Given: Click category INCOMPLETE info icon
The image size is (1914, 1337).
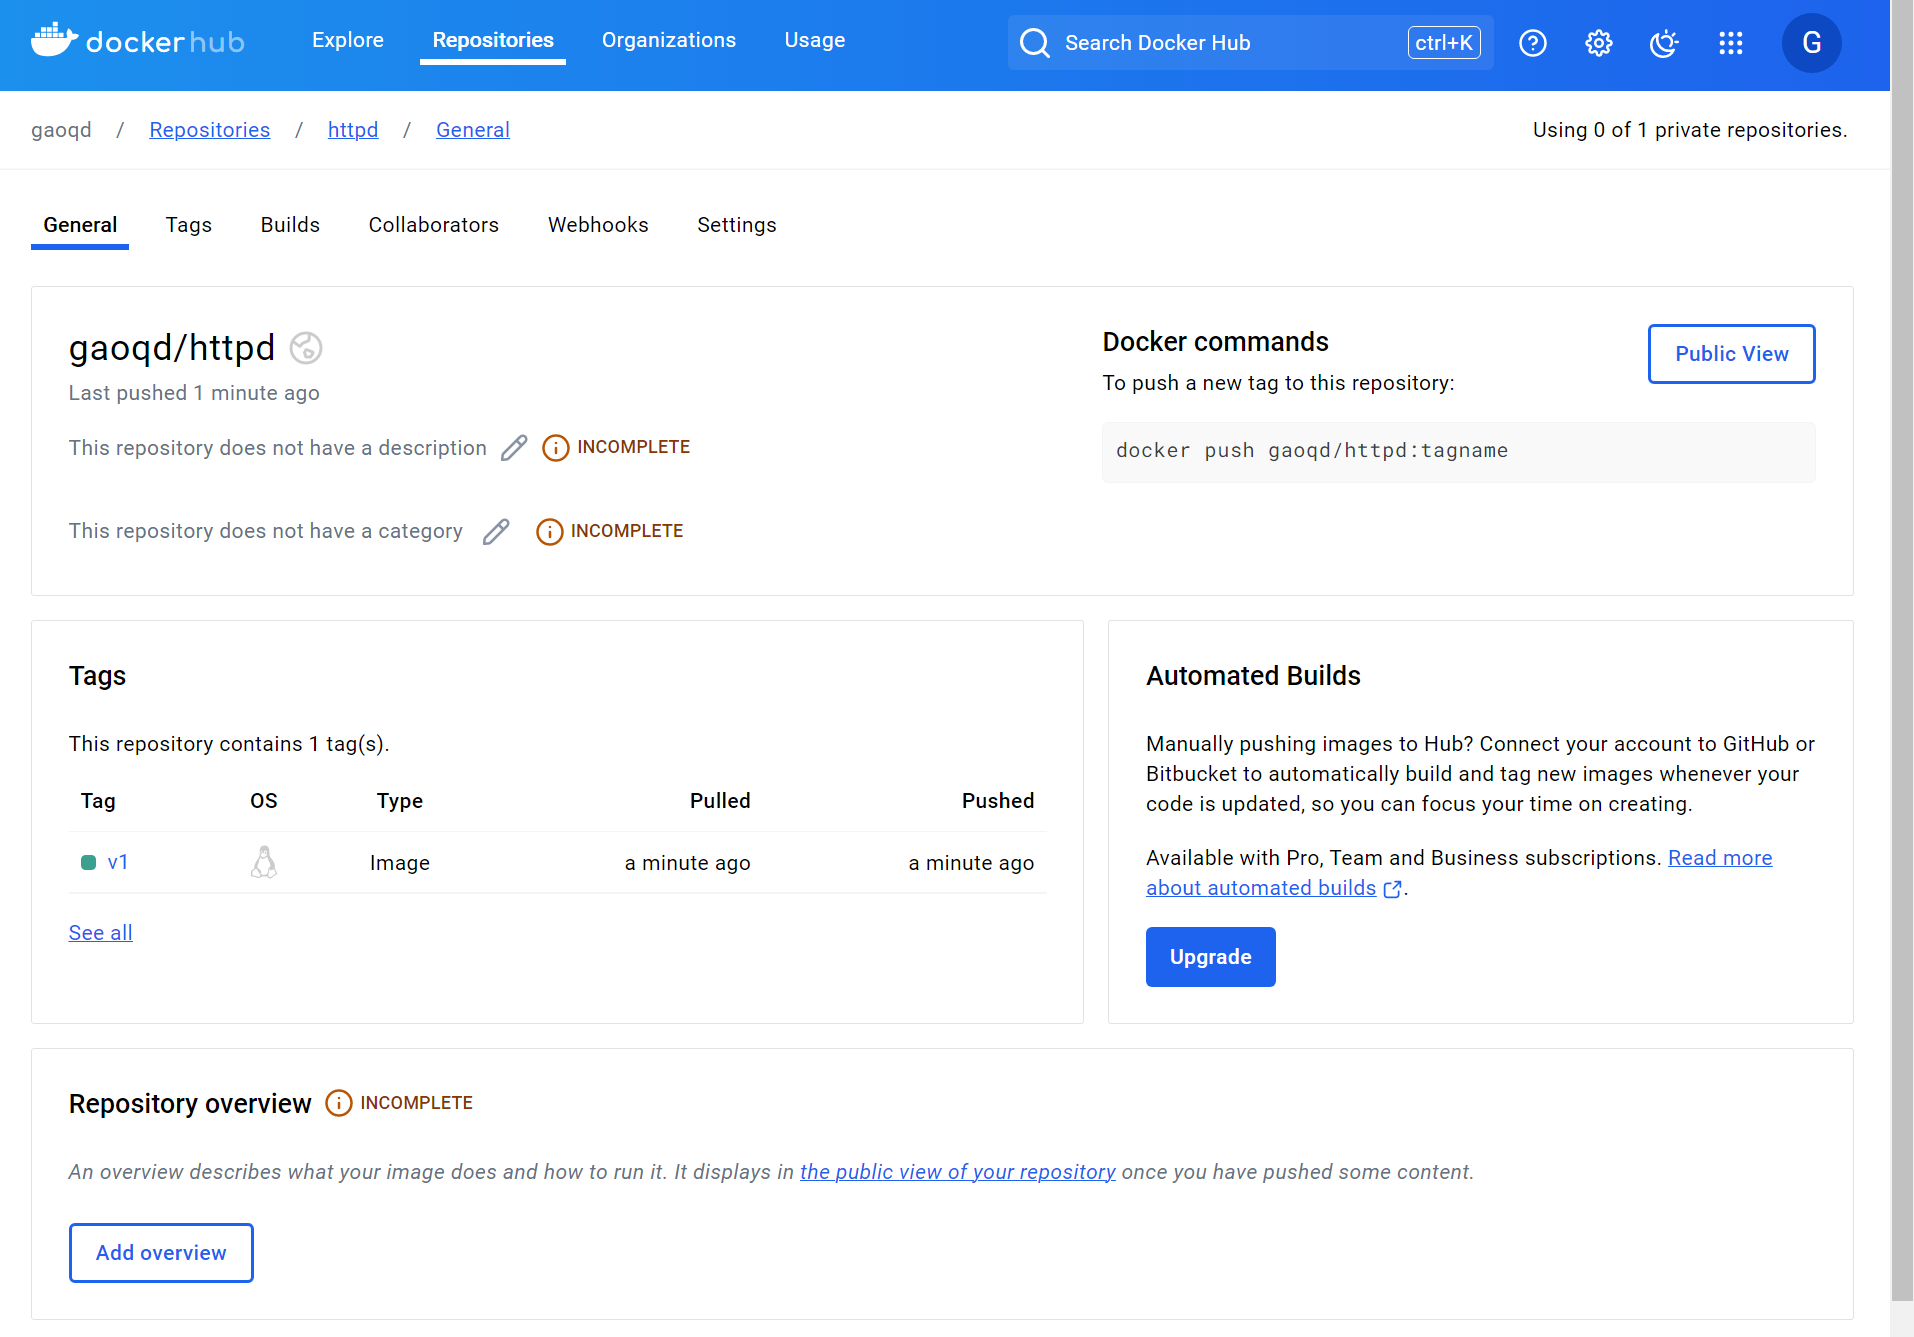Looking at the screenshot, I should click(550, 532).
